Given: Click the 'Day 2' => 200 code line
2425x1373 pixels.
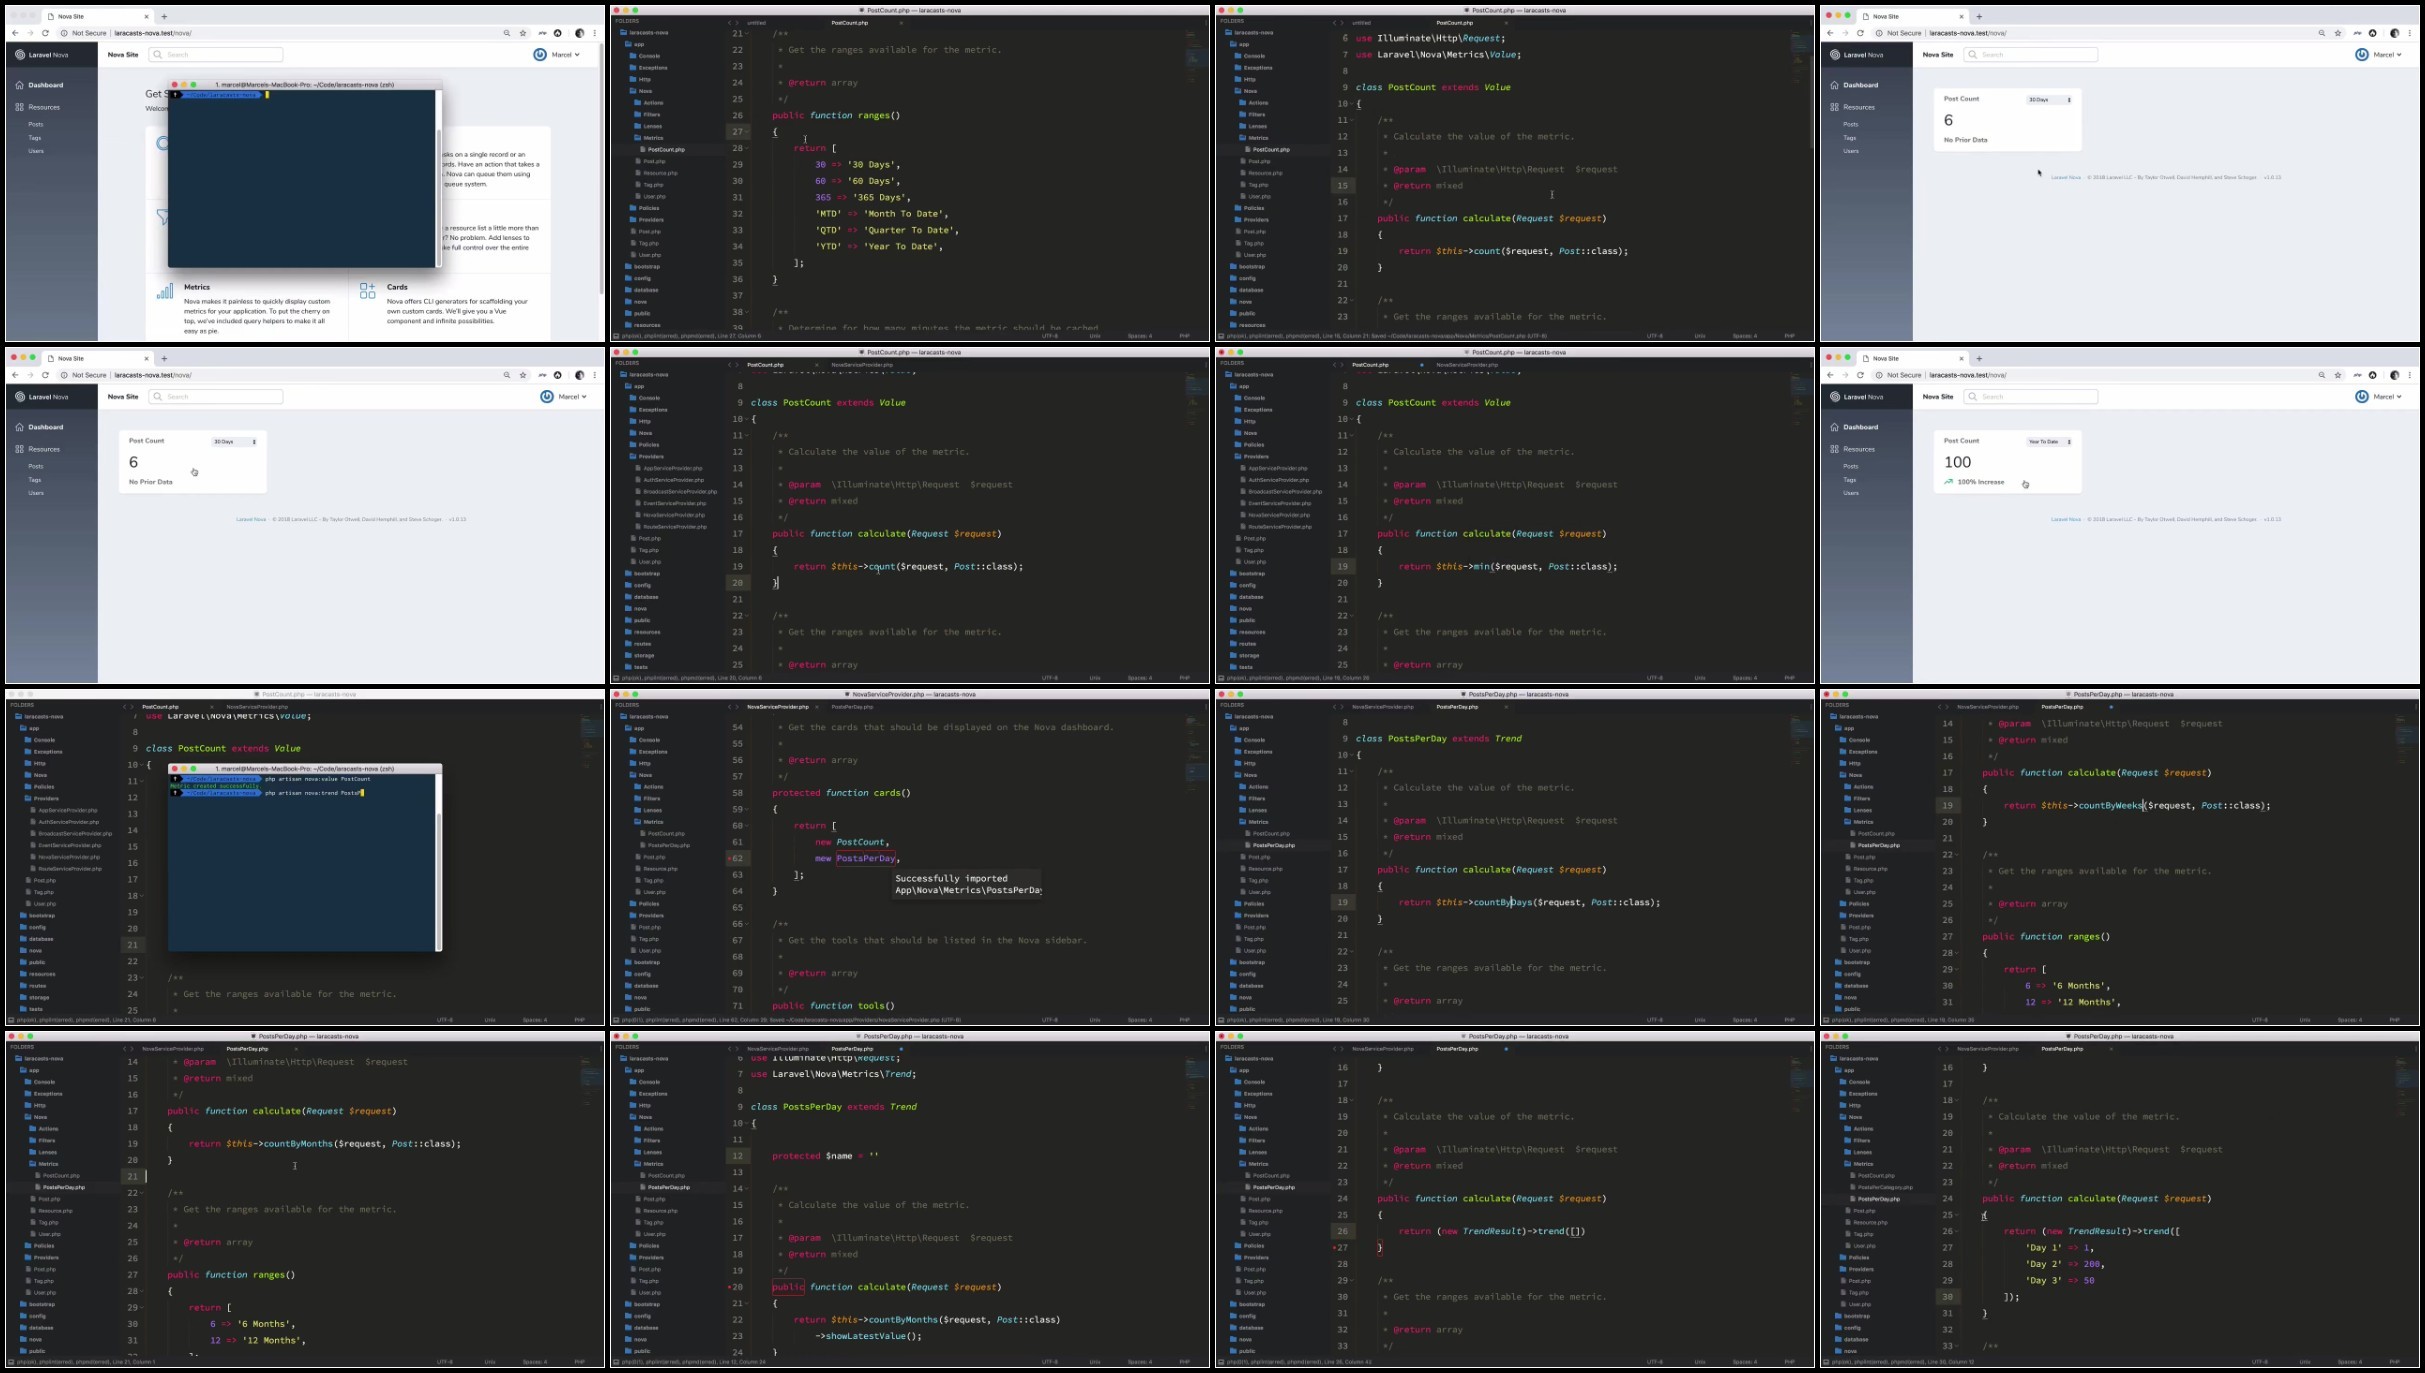Looking at the screenshot, I should click(x=2064, y=1264).
